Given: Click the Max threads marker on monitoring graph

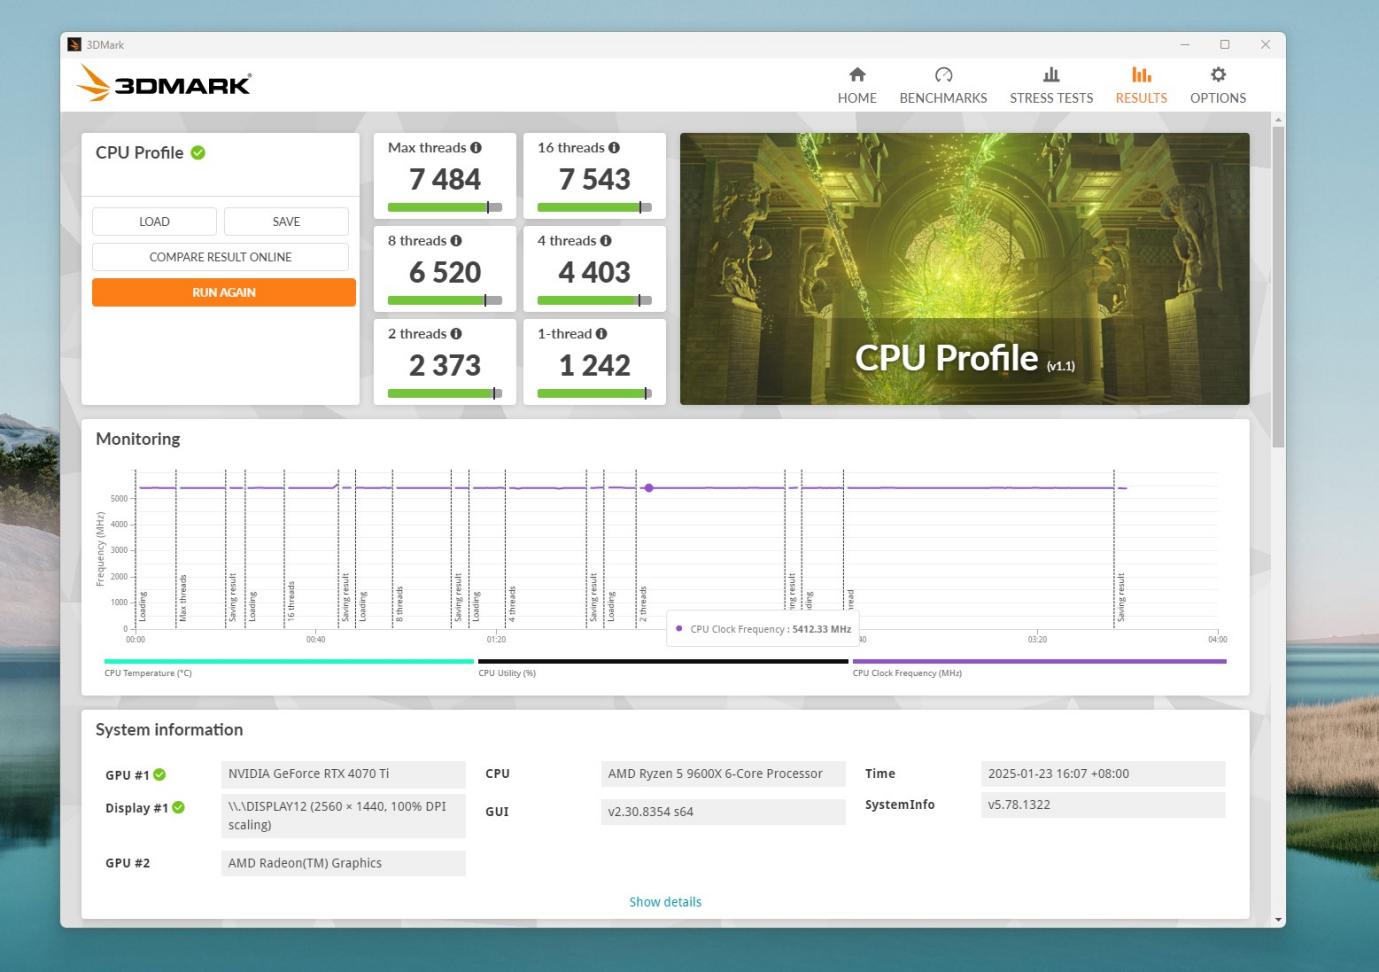Looking at the screenshot, I should (x=183, y=598).
